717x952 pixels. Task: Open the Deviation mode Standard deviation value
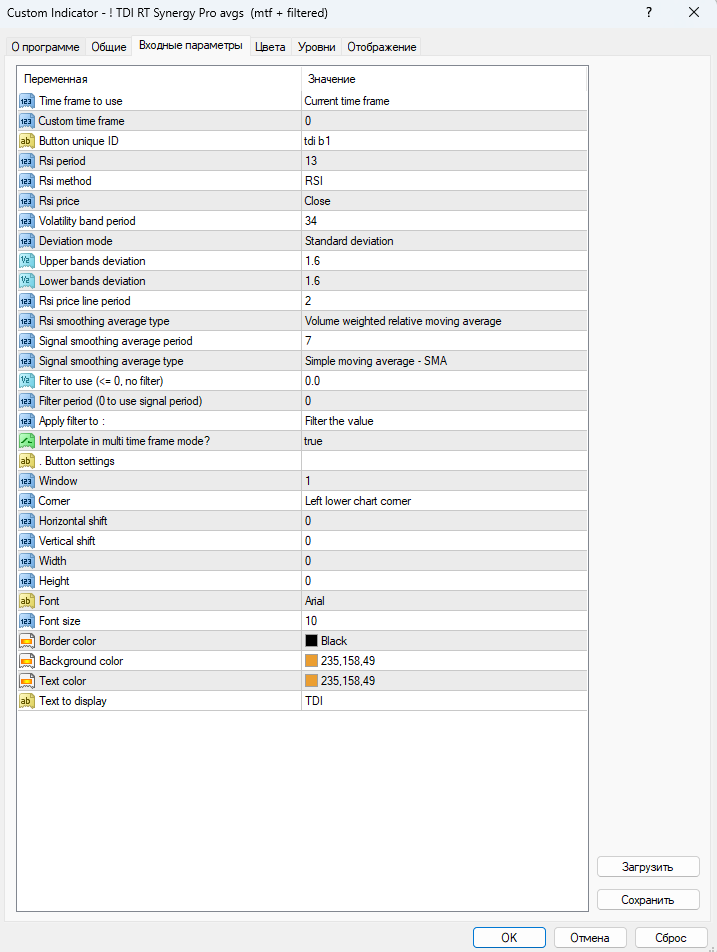click(444, 241)
